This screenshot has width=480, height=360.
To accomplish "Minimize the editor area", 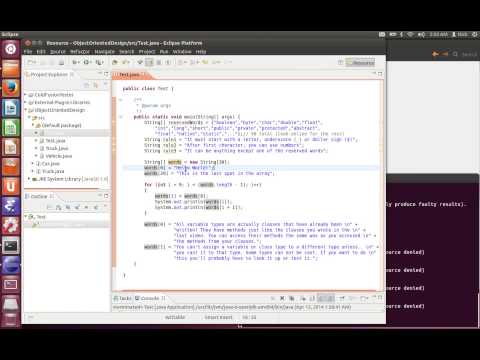I will coord(374,73).
